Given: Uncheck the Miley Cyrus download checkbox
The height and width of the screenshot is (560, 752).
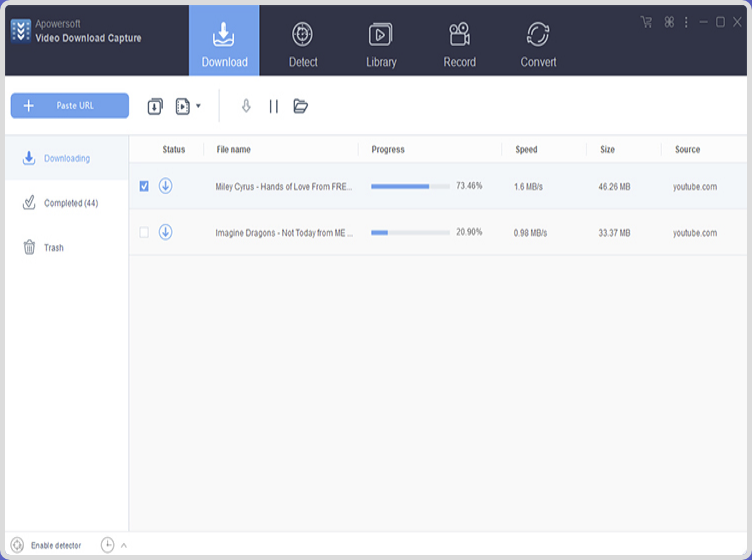Looking at the screenshot, I should click(x=144, y=186).
